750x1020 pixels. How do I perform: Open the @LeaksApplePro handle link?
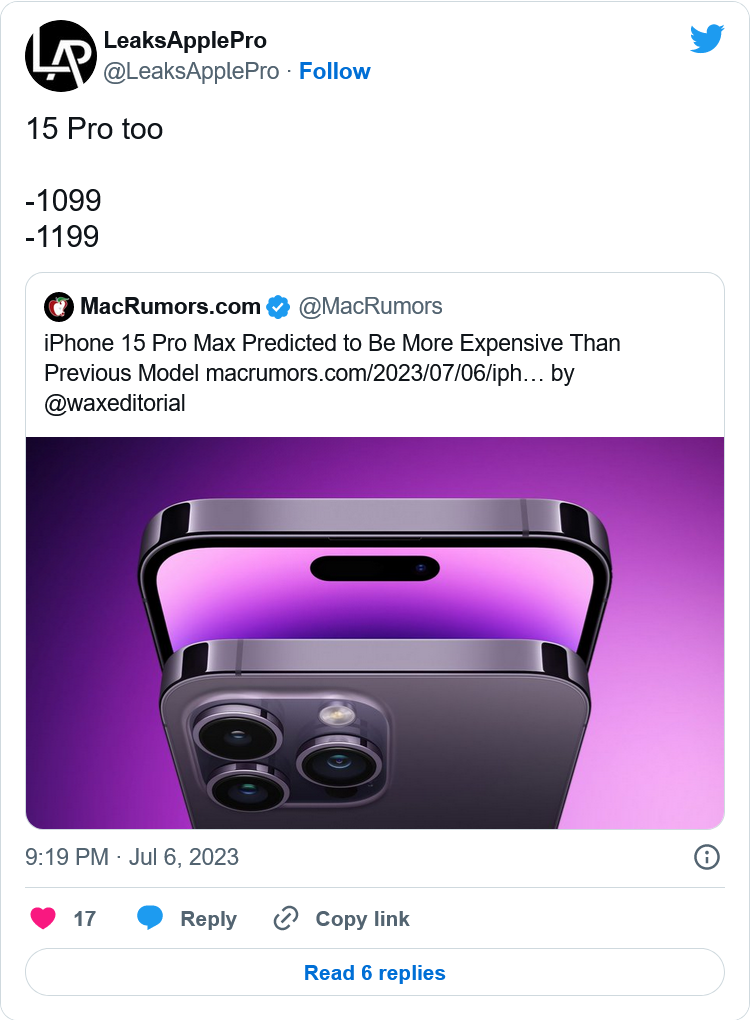pos(191,71)
